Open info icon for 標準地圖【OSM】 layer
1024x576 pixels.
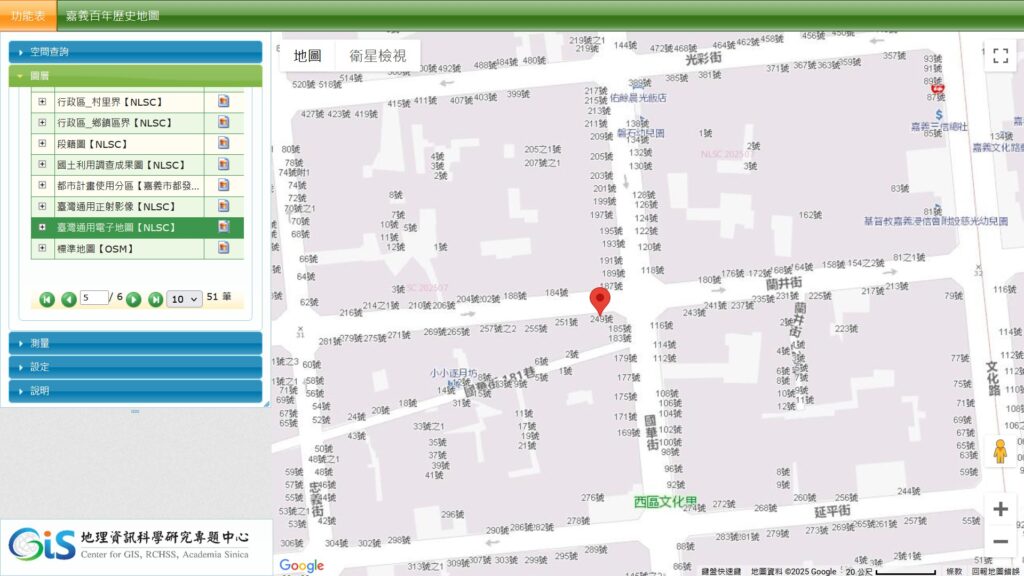pos(224,248)
